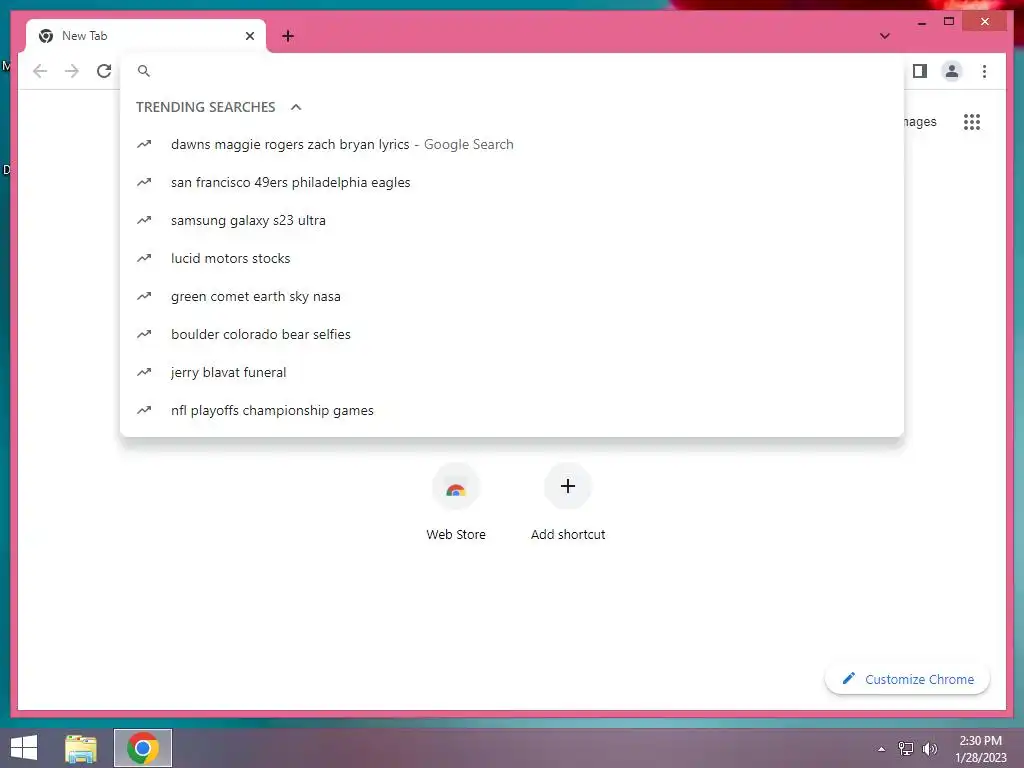The width and height of the screenshot is (1024, 768).
Task: Open the Google apps grid
Action: (972, 121)
